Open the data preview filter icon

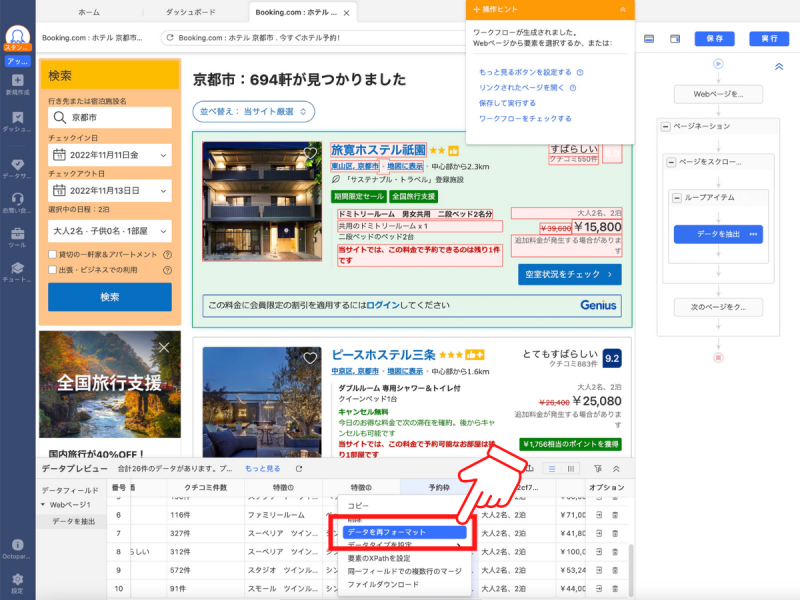(597, 468)
